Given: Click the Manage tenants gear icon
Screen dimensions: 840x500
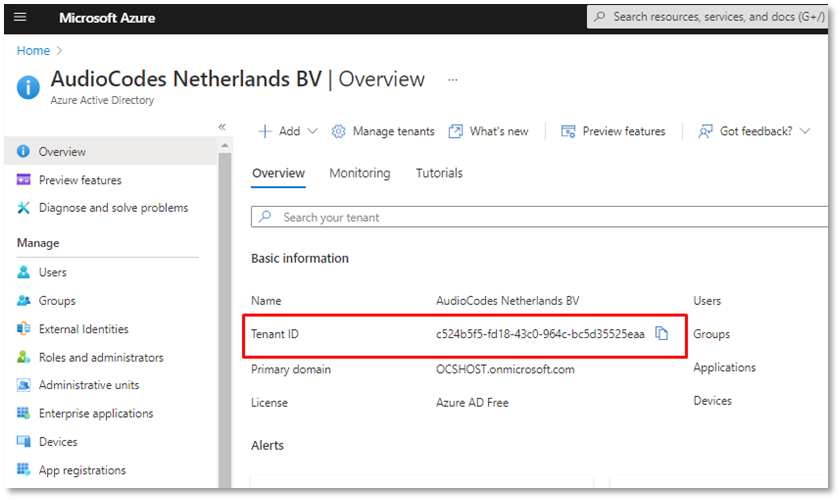Looking at the screenshot, I should [339, 131].
